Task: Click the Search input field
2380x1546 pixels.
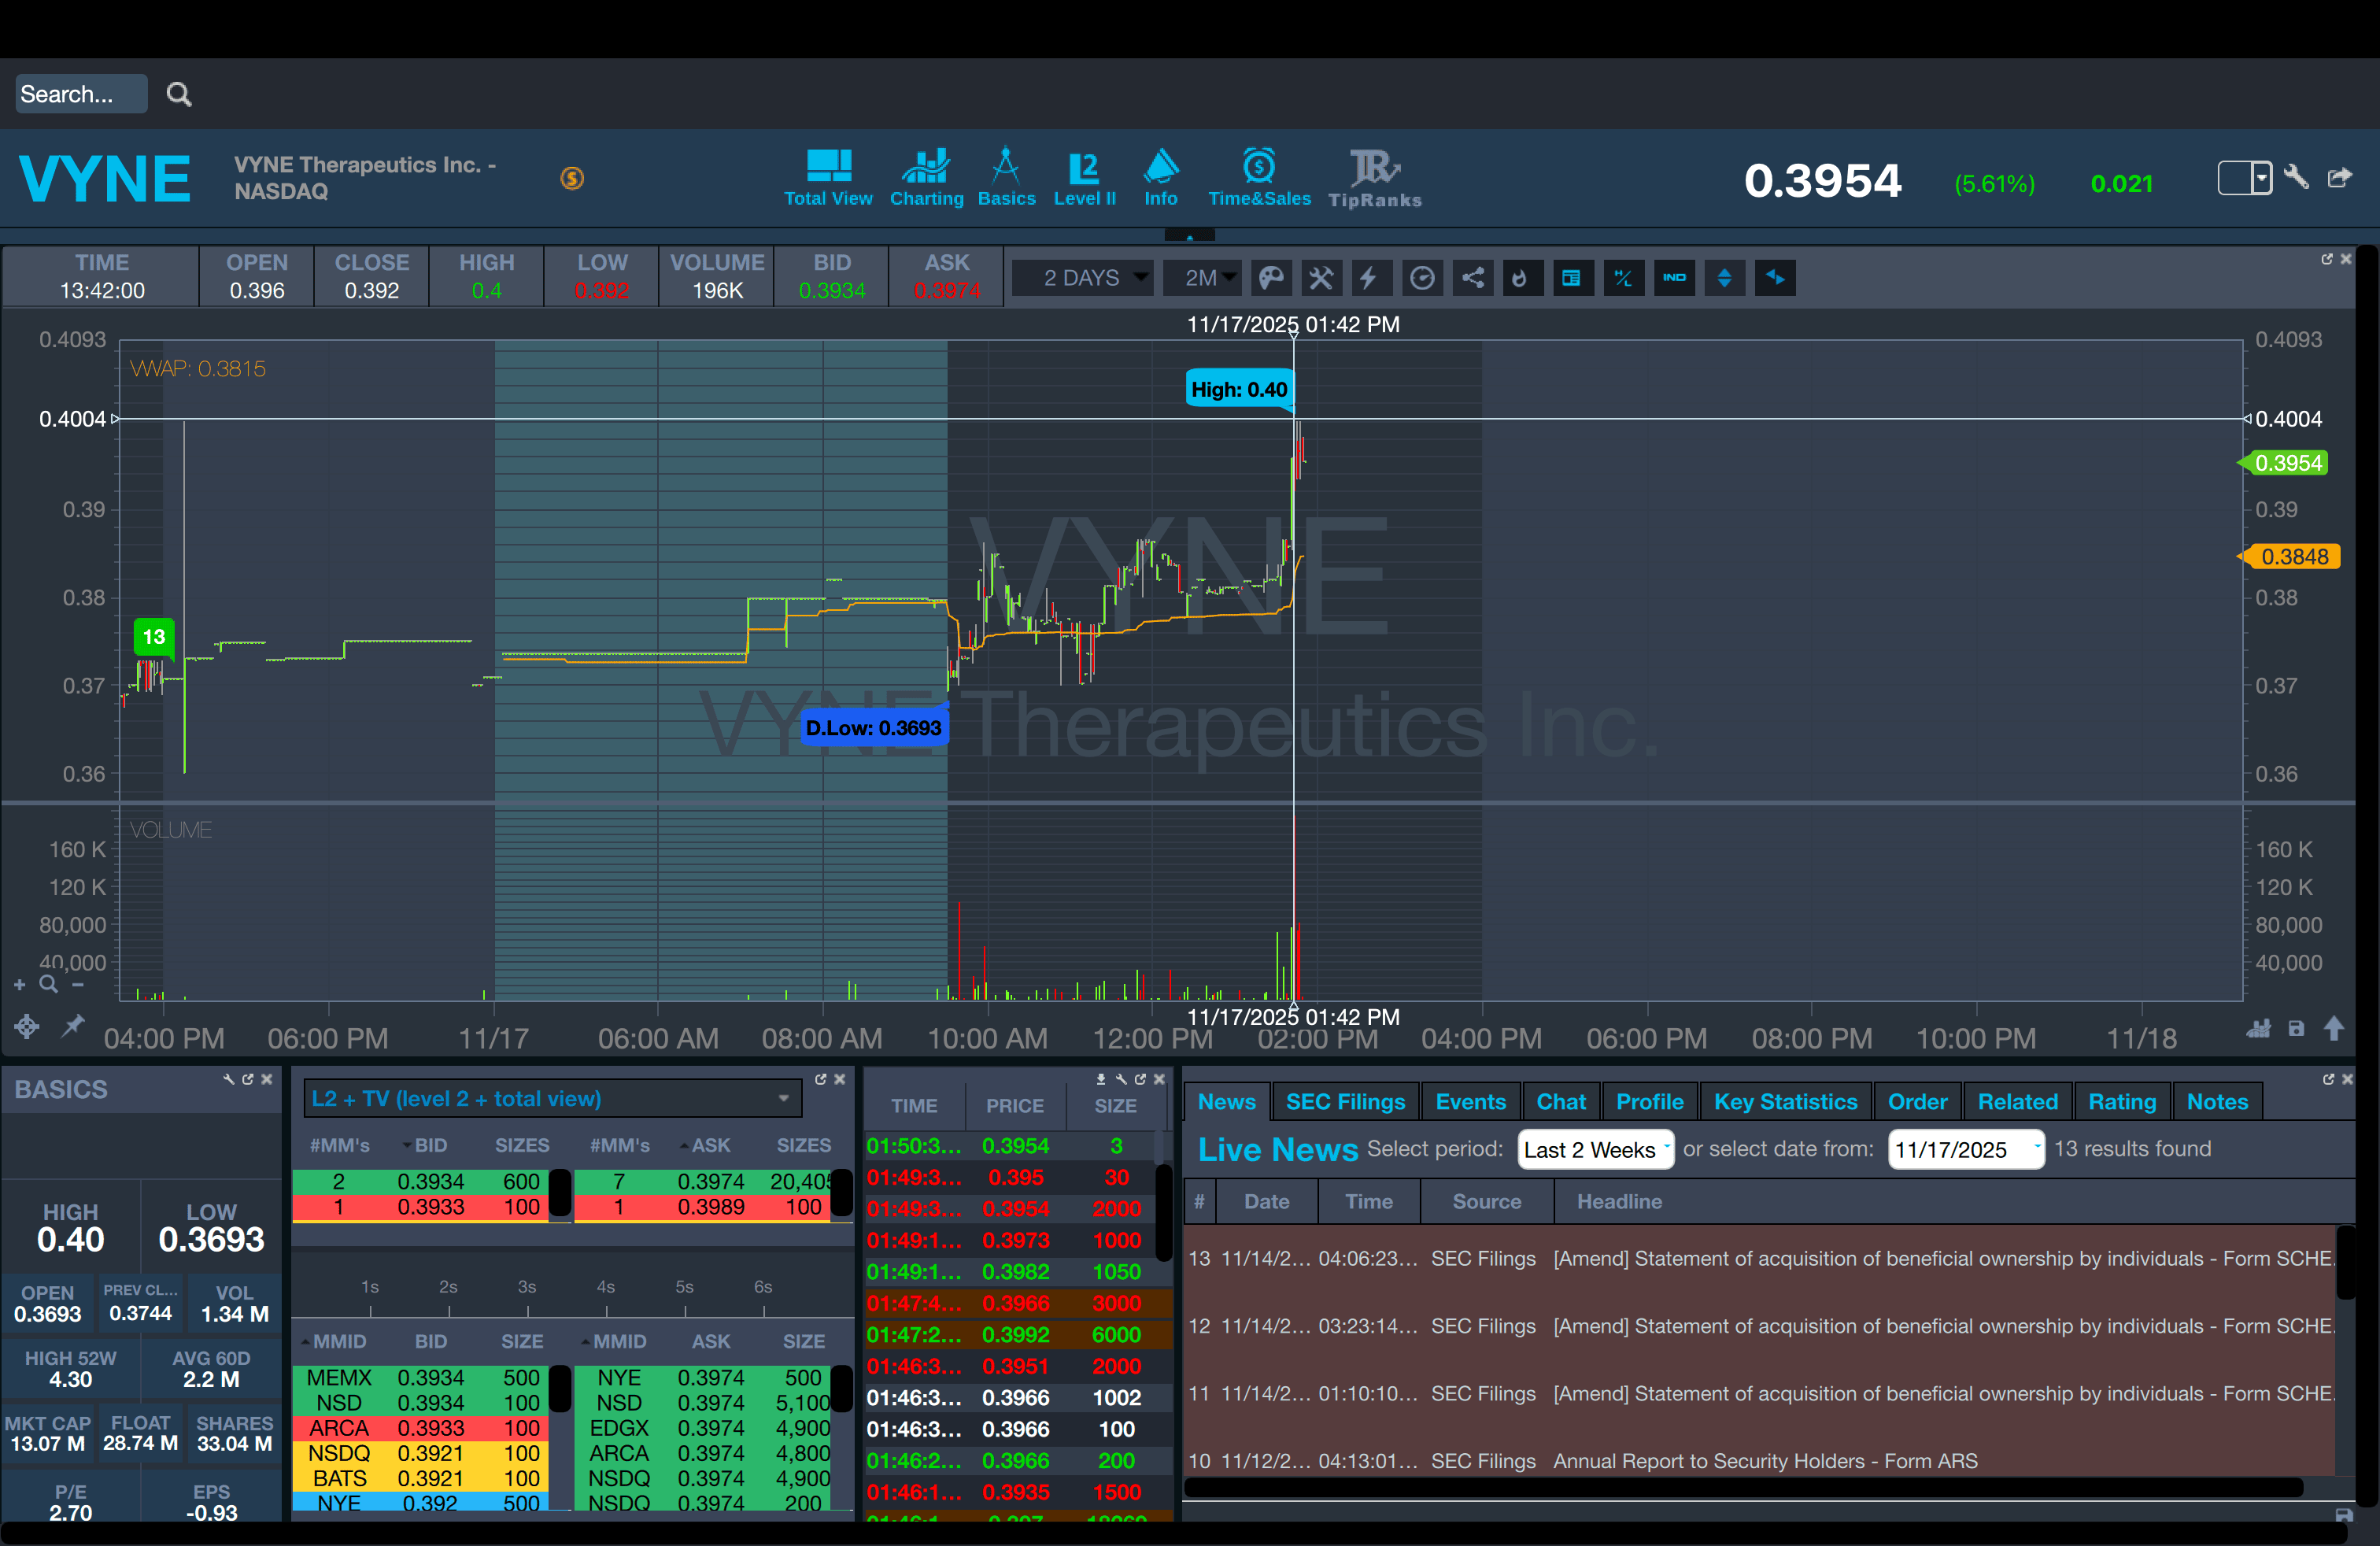Action: pyautogui.click(x=81, y=94)
